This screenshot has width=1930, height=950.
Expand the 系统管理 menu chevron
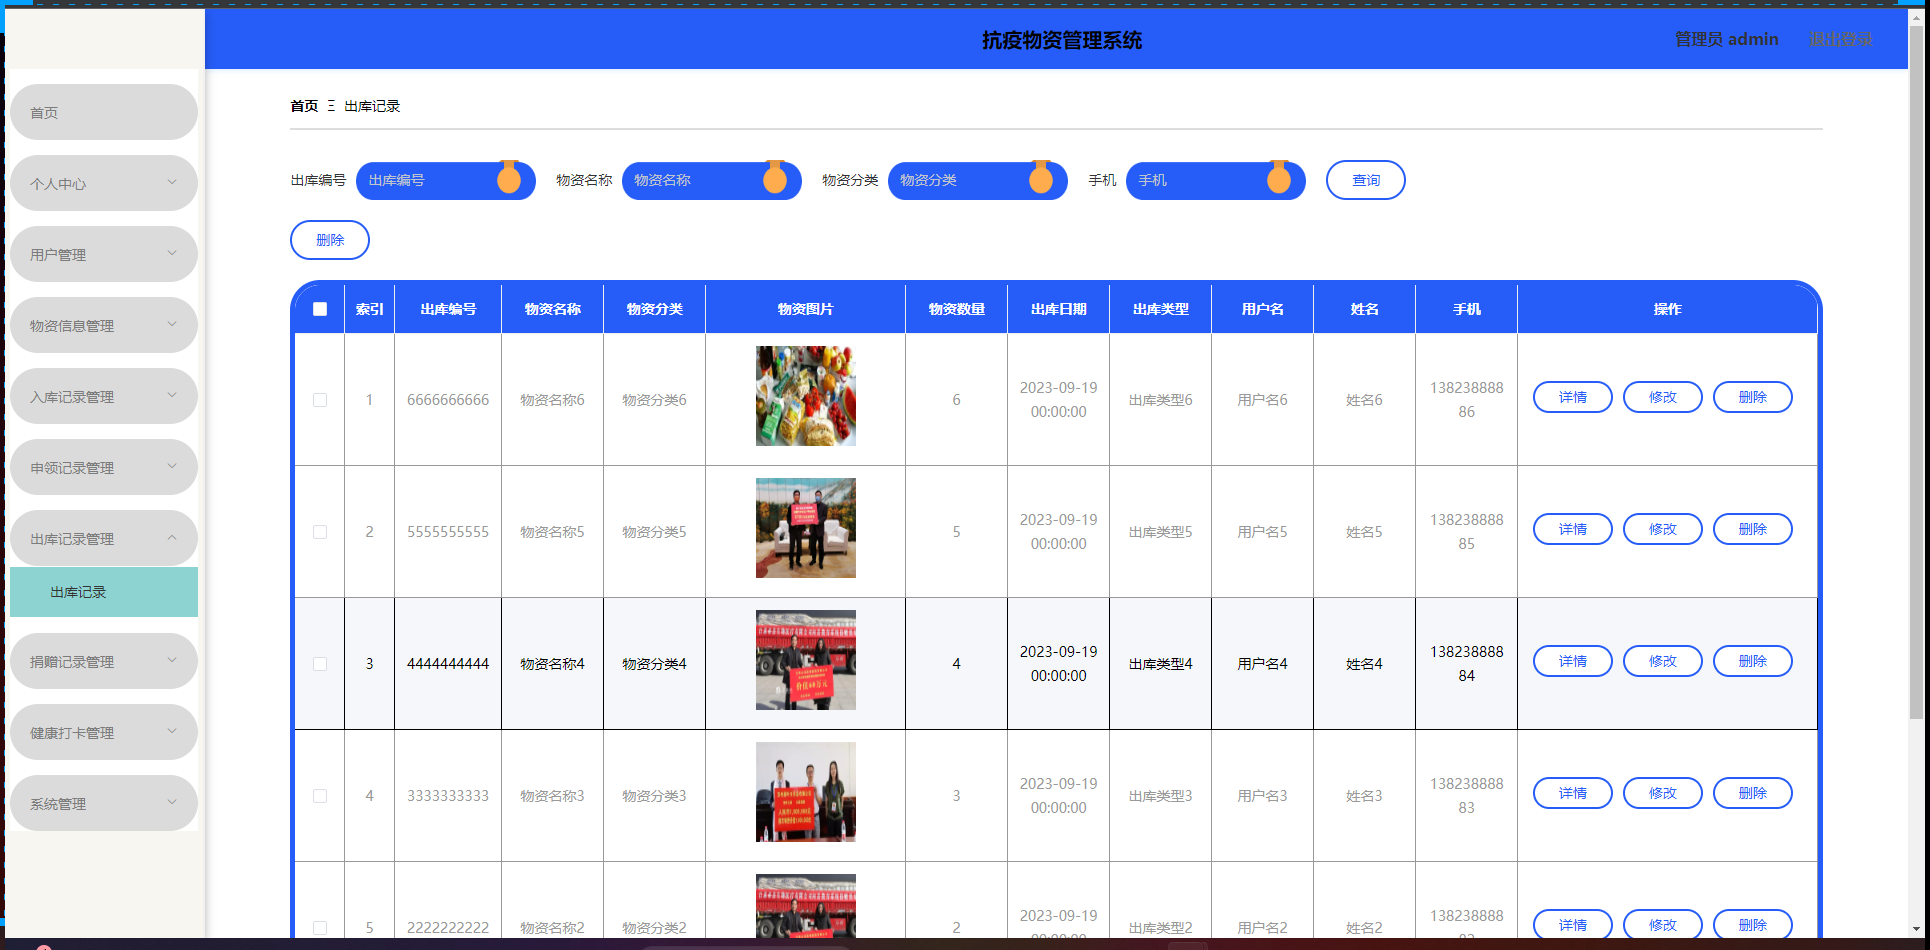[172, 802]
